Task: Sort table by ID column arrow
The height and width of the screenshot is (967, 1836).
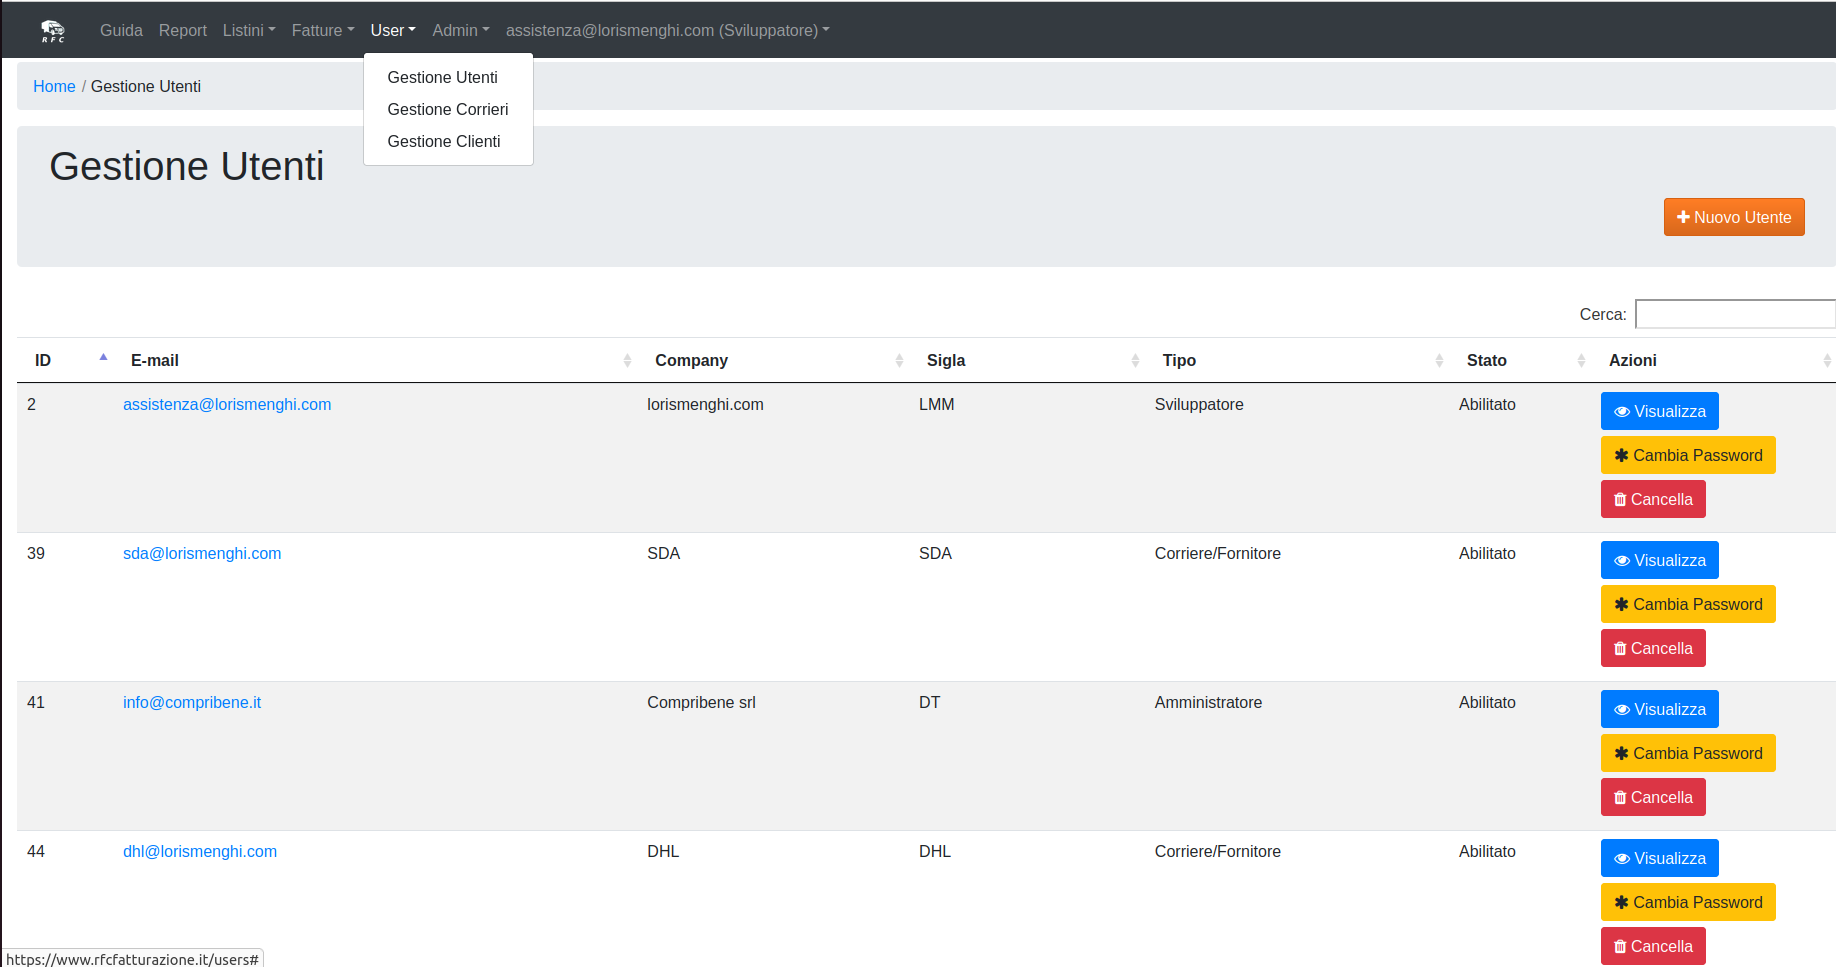Action: 103,359
